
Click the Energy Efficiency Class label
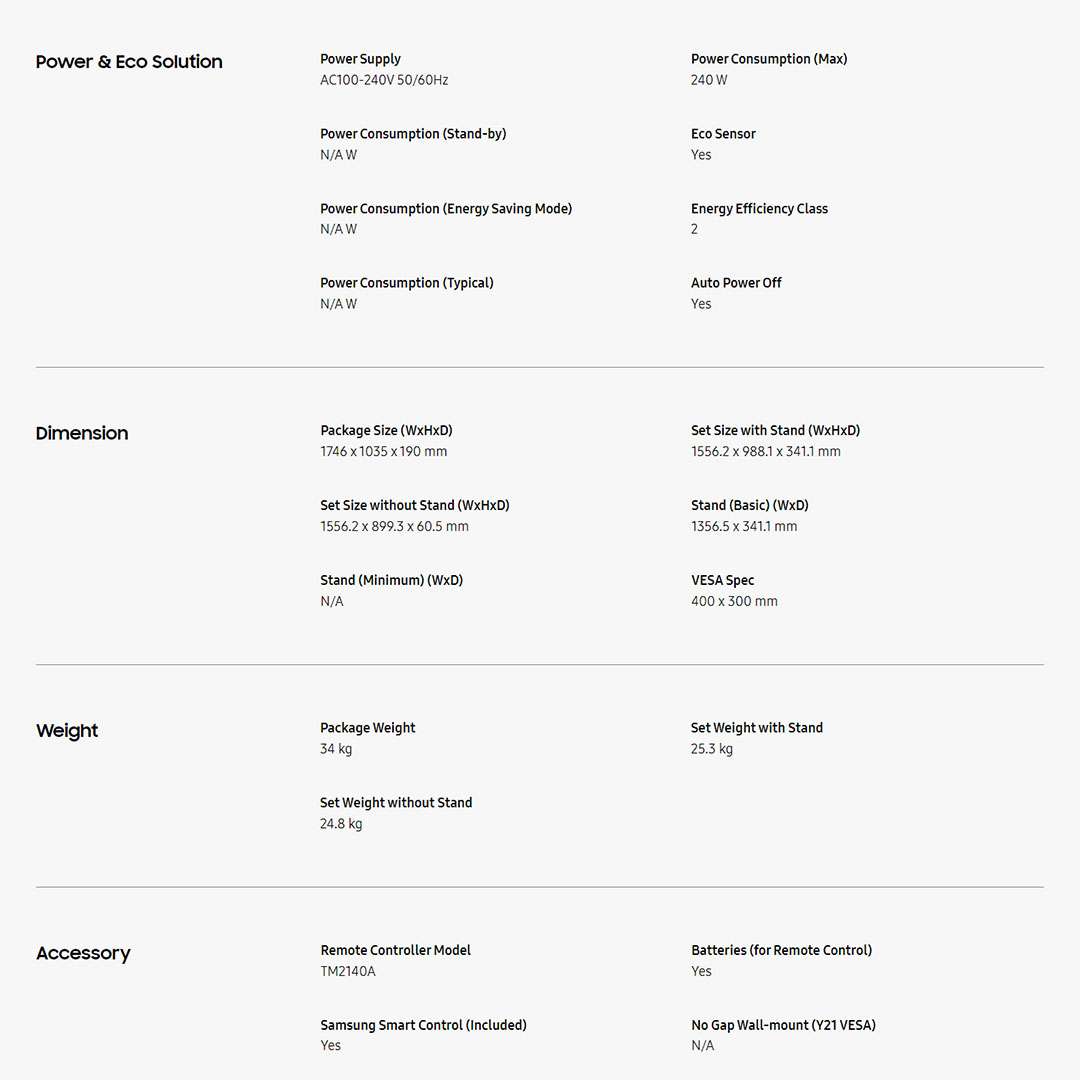[x=759, y=209]
